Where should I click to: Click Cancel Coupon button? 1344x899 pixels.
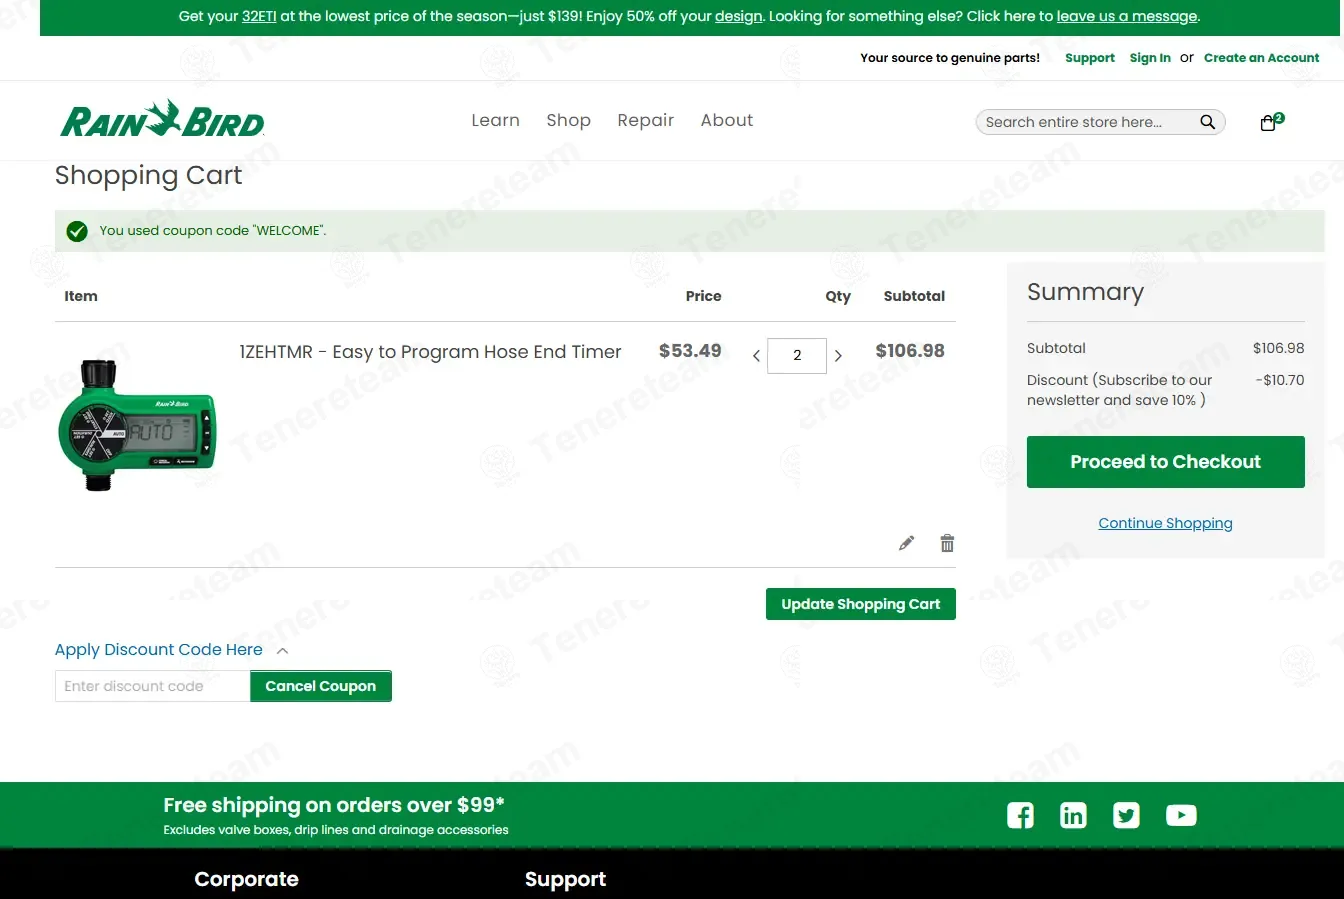pos(320,686)
